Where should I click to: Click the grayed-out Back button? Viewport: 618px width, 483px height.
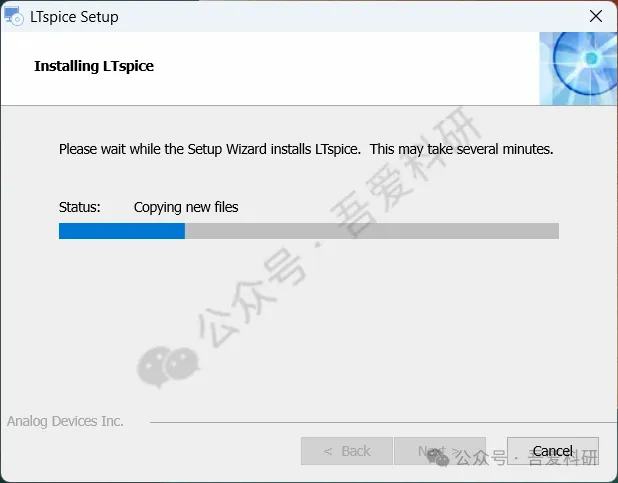pos(347,451)
